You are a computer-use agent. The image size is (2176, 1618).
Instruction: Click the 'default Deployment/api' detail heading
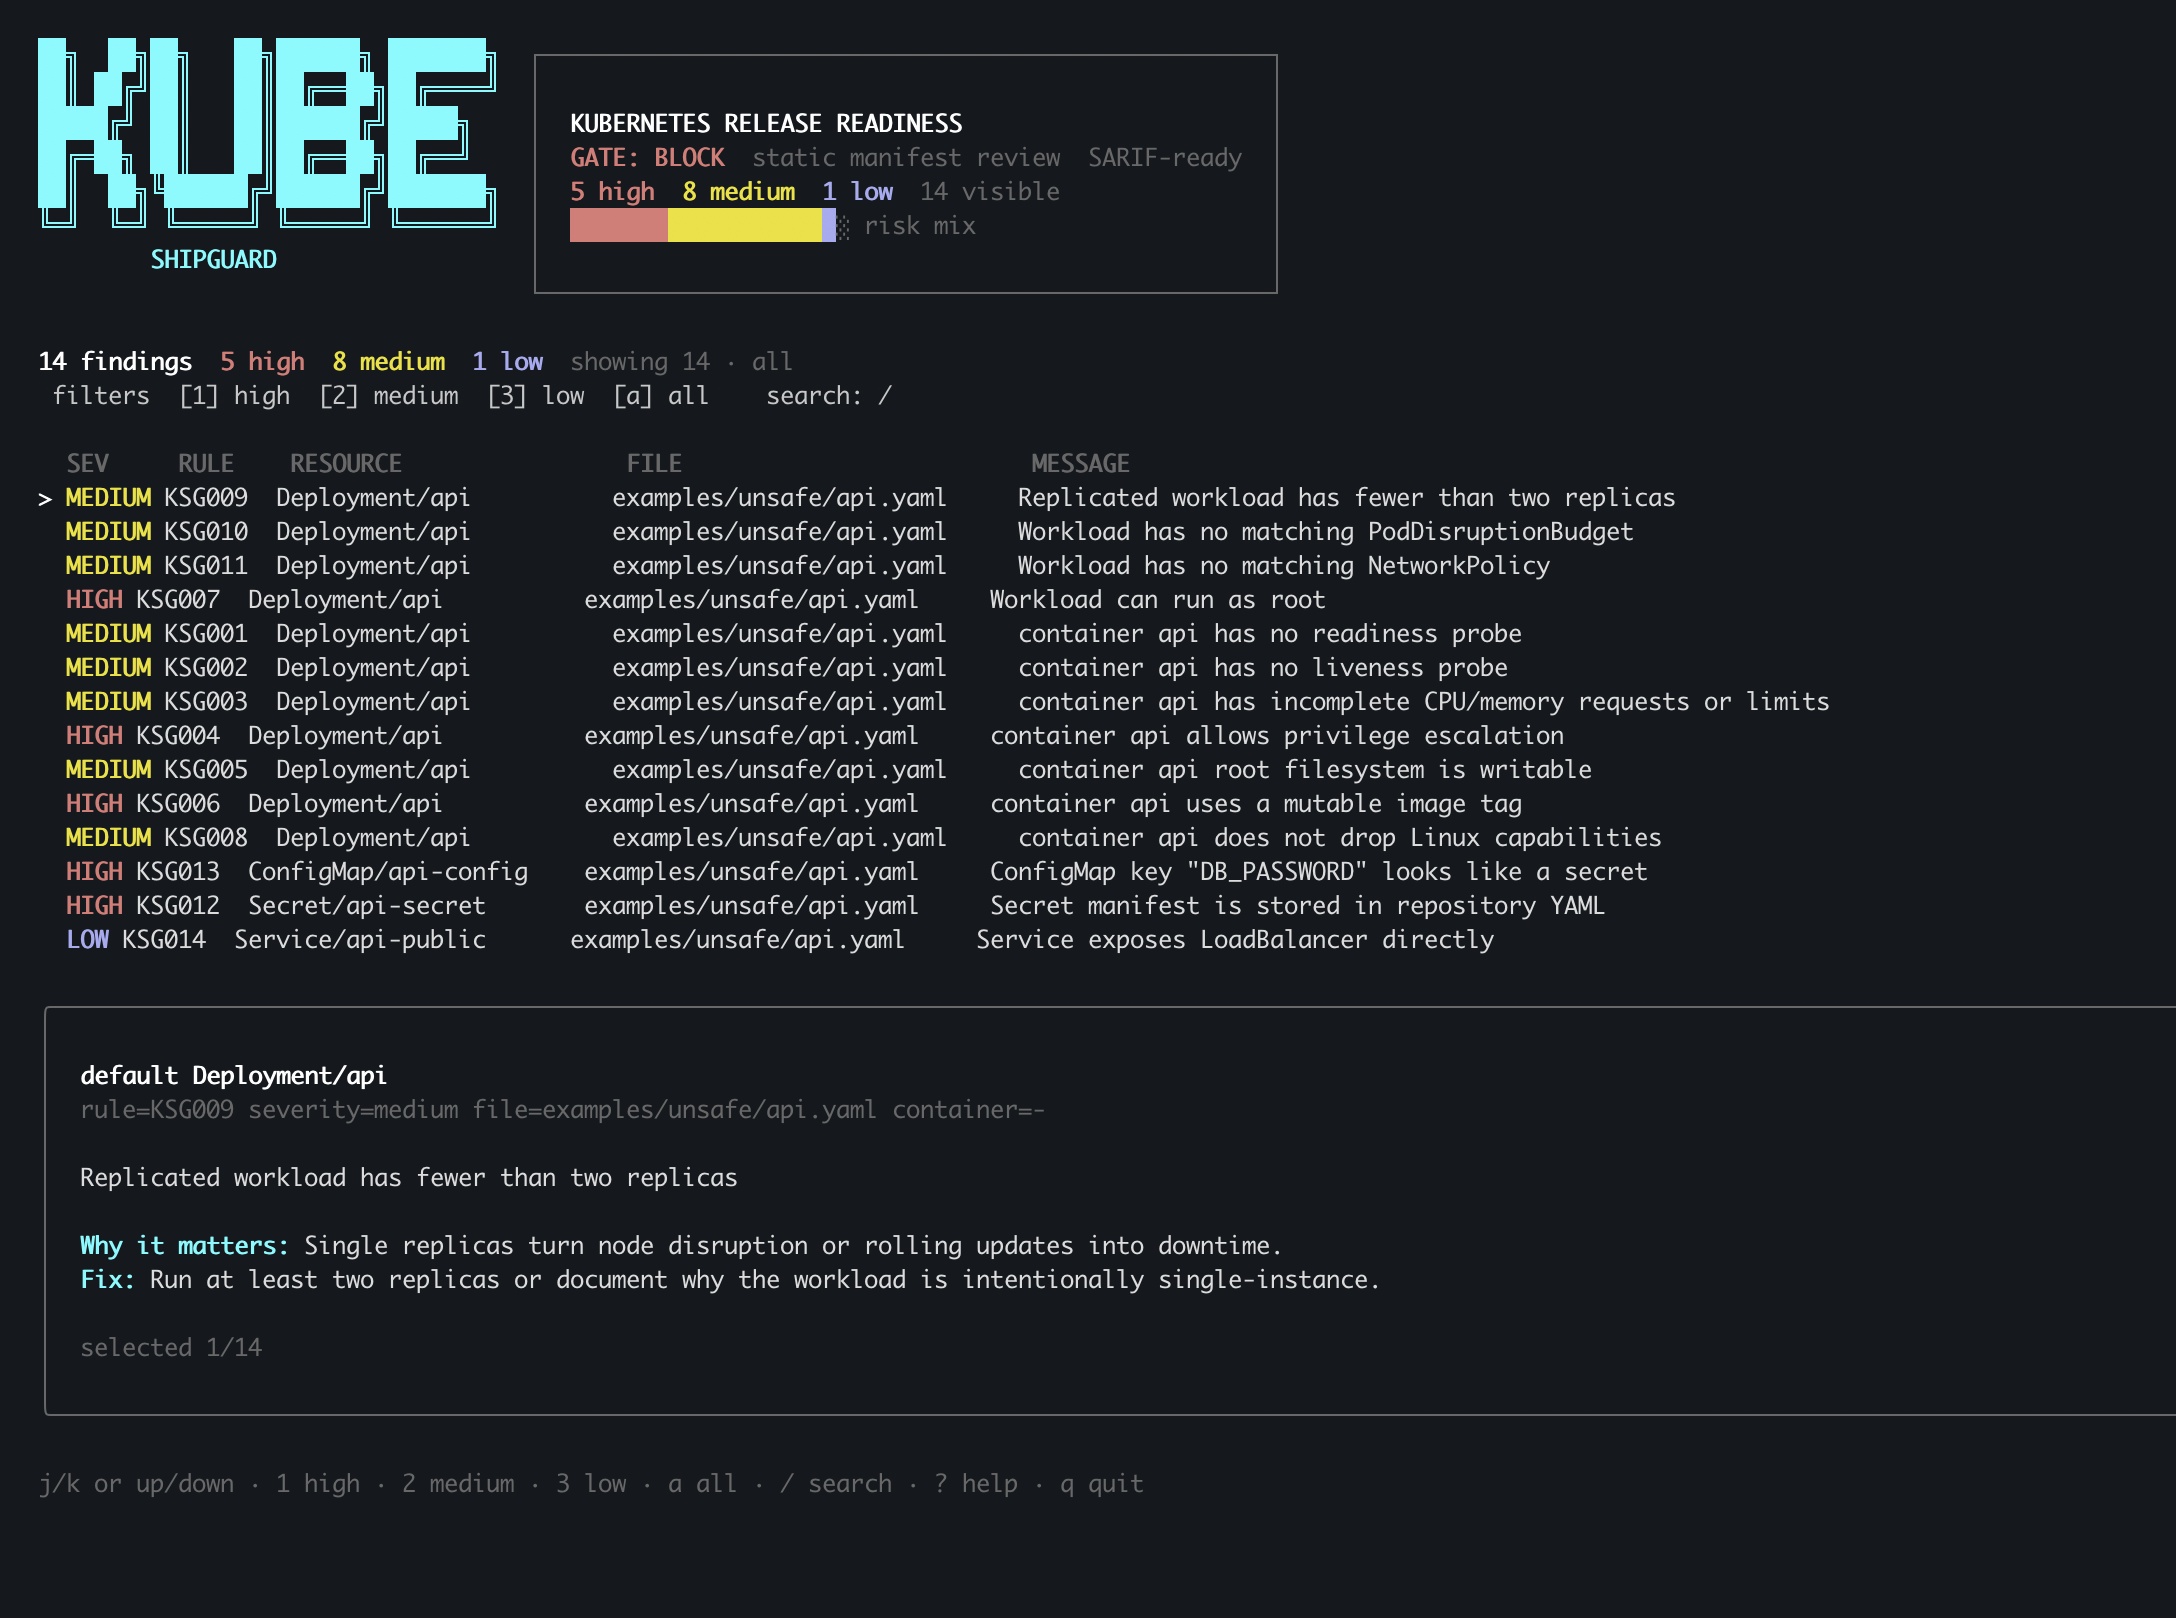pos(233,1076)
